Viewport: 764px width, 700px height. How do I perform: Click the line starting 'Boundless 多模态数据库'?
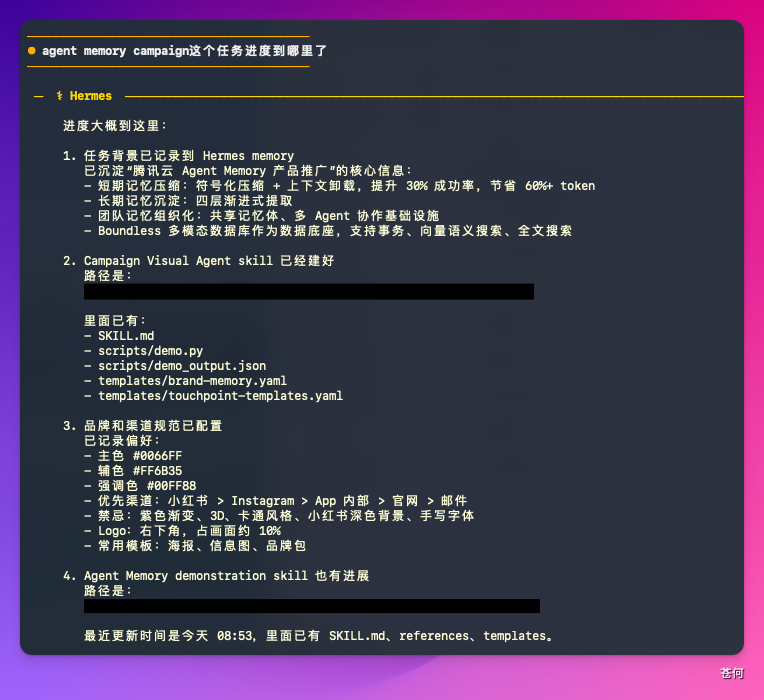[328, 231]
